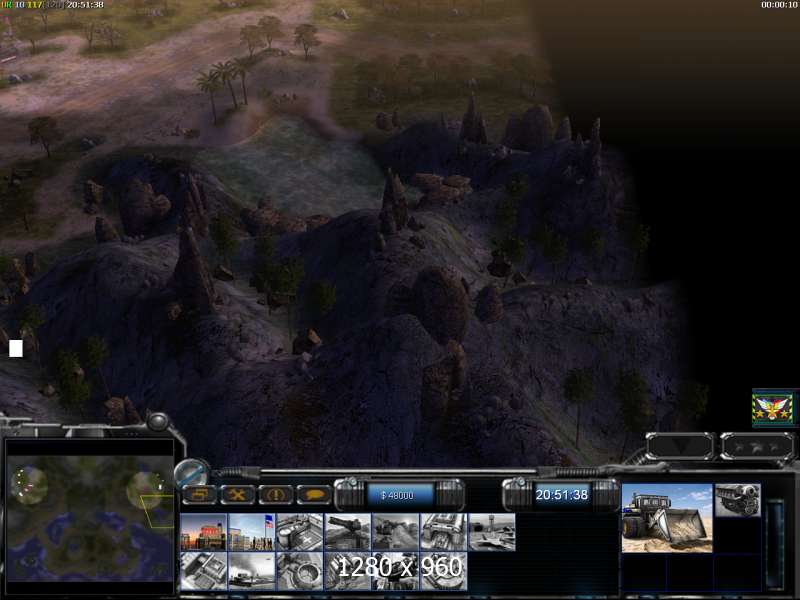800x600 pixels.
Task: Choose the smoky dockyard ship build icon
Action: coord(252,571)
